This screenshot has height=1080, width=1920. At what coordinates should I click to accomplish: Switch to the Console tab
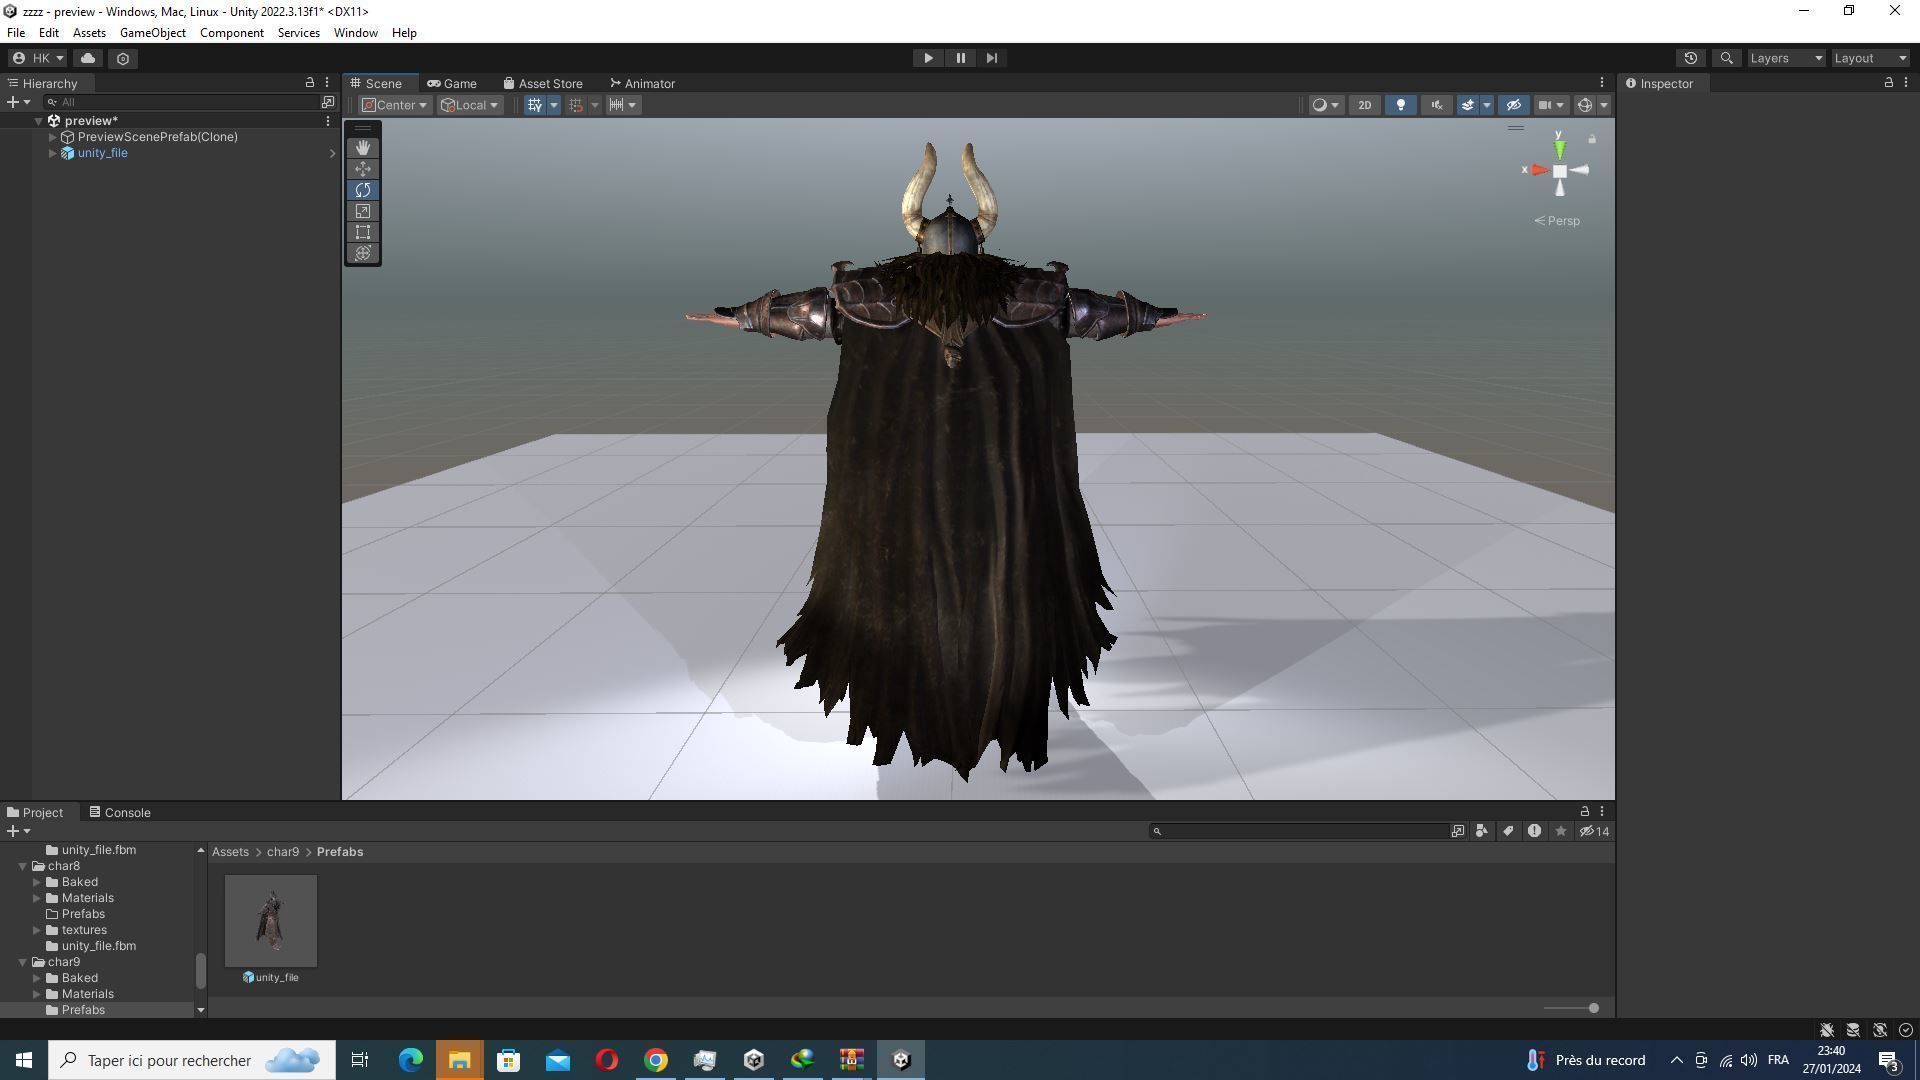tap(119, 812)
